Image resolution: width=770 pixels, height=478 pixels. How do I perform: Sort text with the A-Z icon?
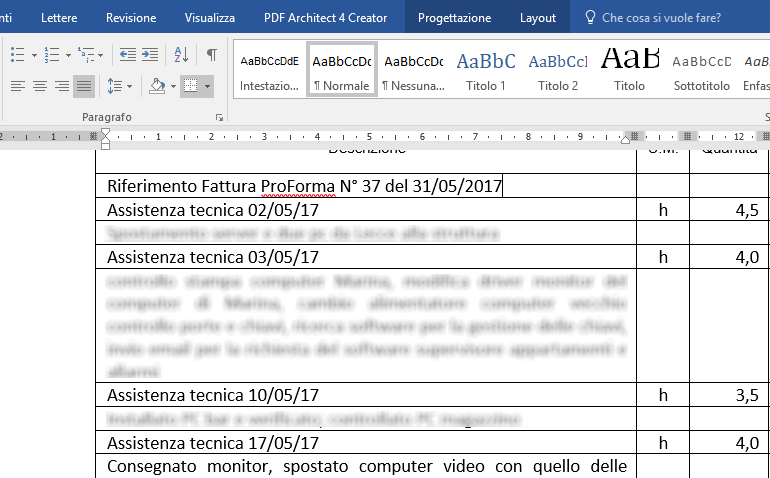[181, 55]
